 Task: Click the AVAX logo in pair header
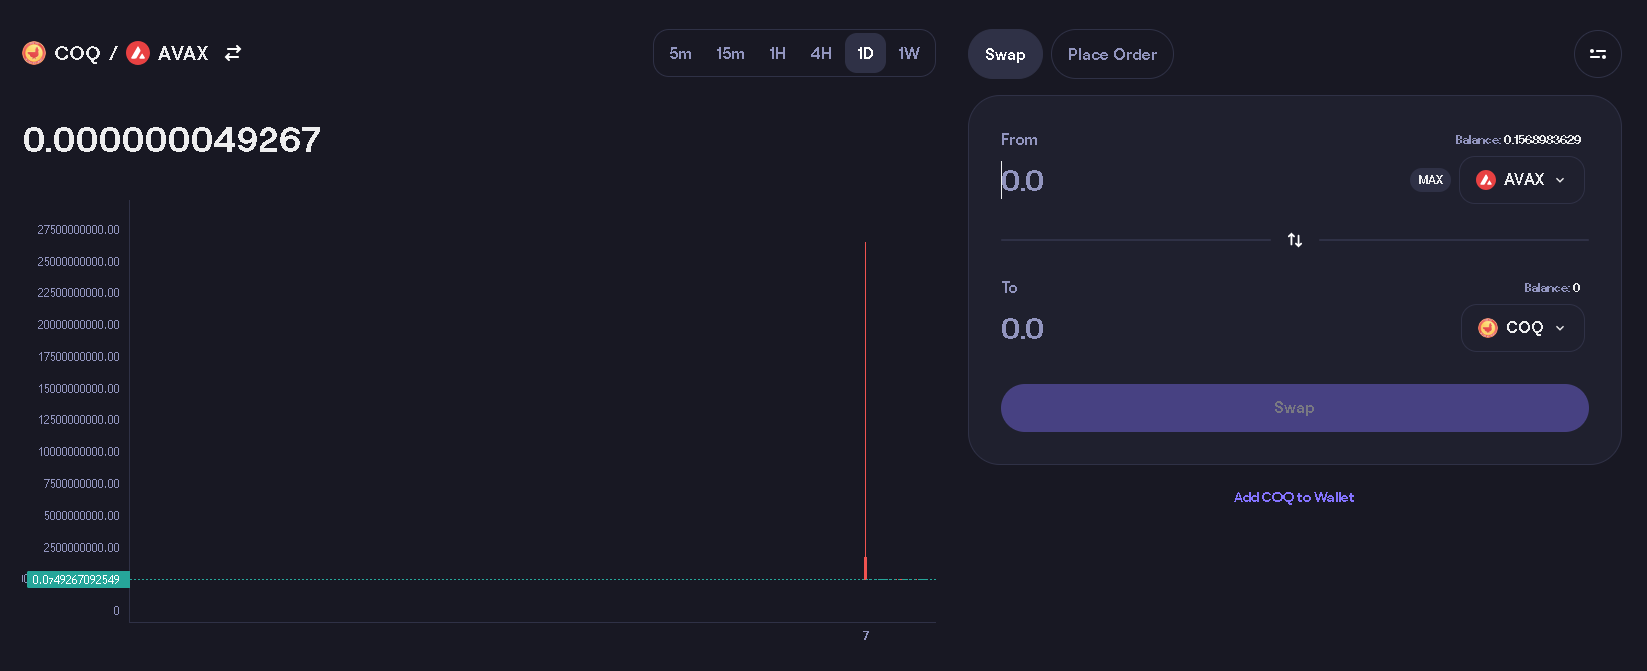point(138,53)
